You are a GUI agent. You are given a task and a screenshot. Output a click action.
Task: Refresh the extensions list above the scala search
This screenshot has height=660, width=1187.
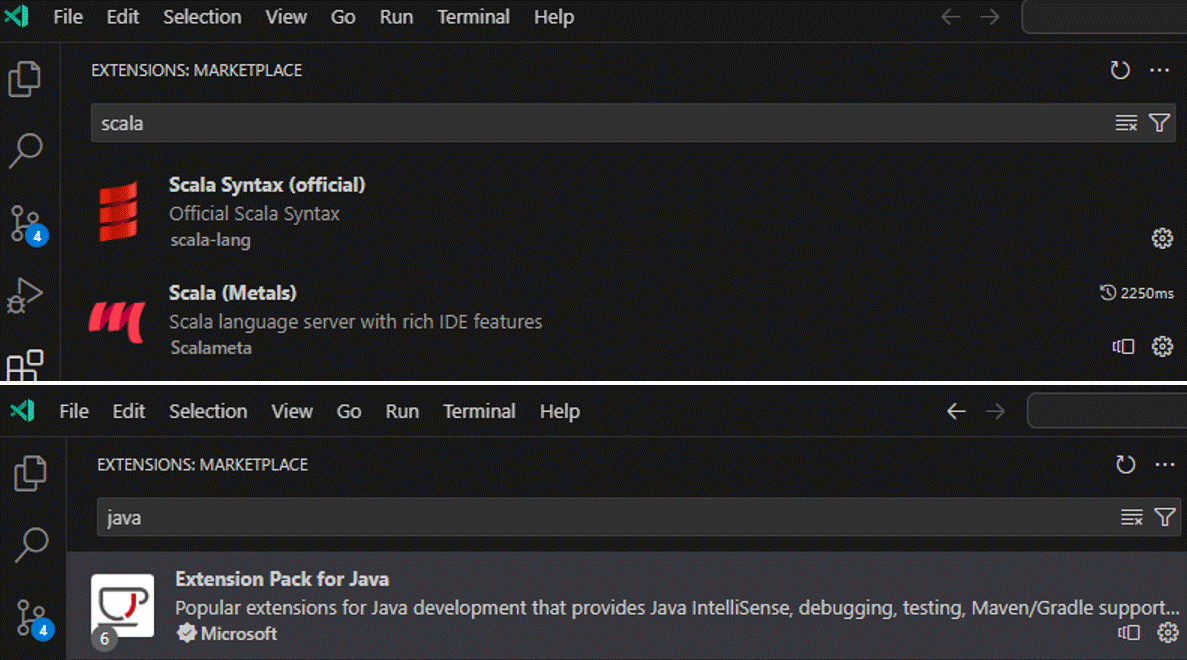click(1120, 70)
